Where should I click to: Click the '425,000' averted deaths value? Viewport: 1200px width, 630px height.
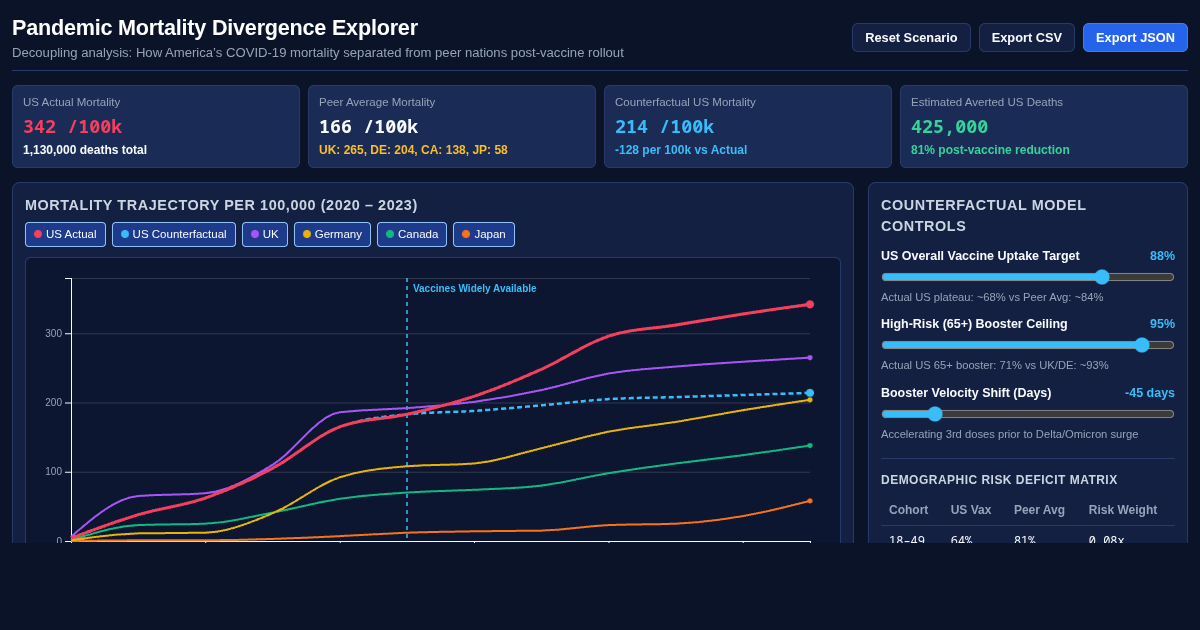[x=949, y=127]
